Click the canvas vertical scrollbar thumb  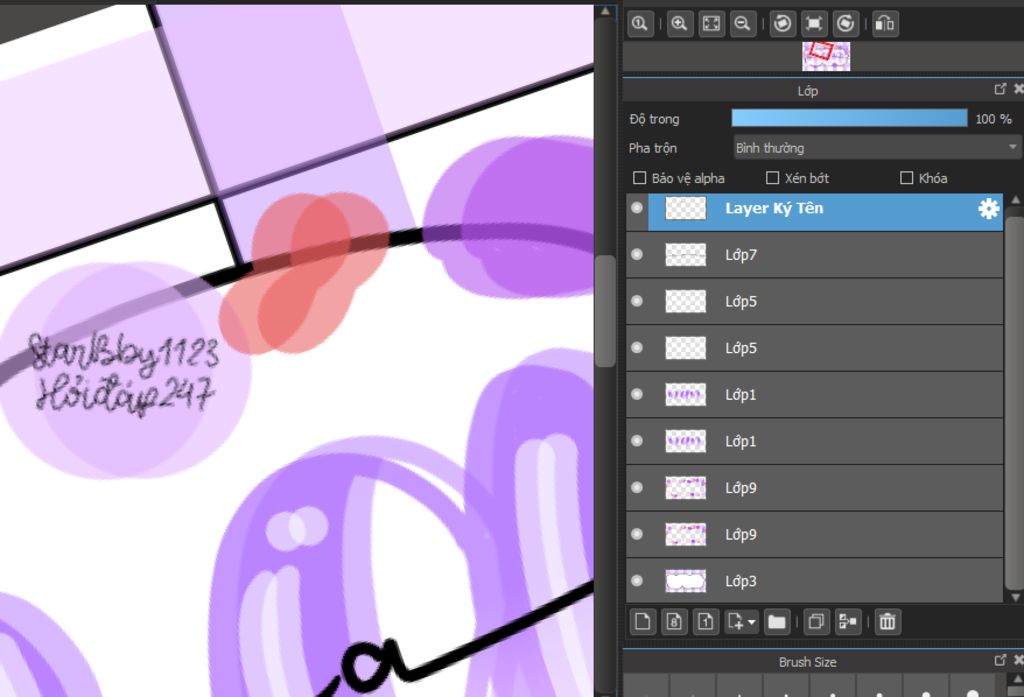(x=605, y=311)
